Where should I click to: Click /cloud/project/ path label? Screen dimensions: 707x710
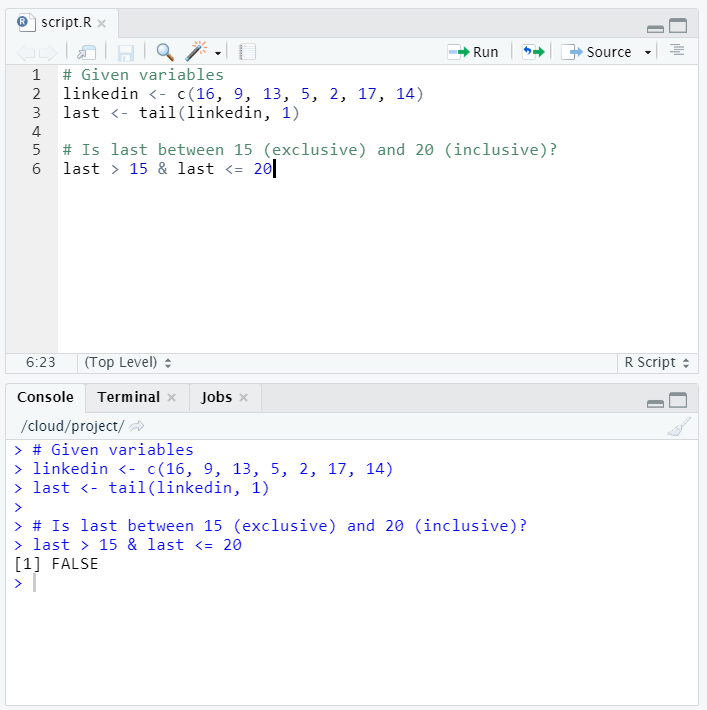[72, 426]
